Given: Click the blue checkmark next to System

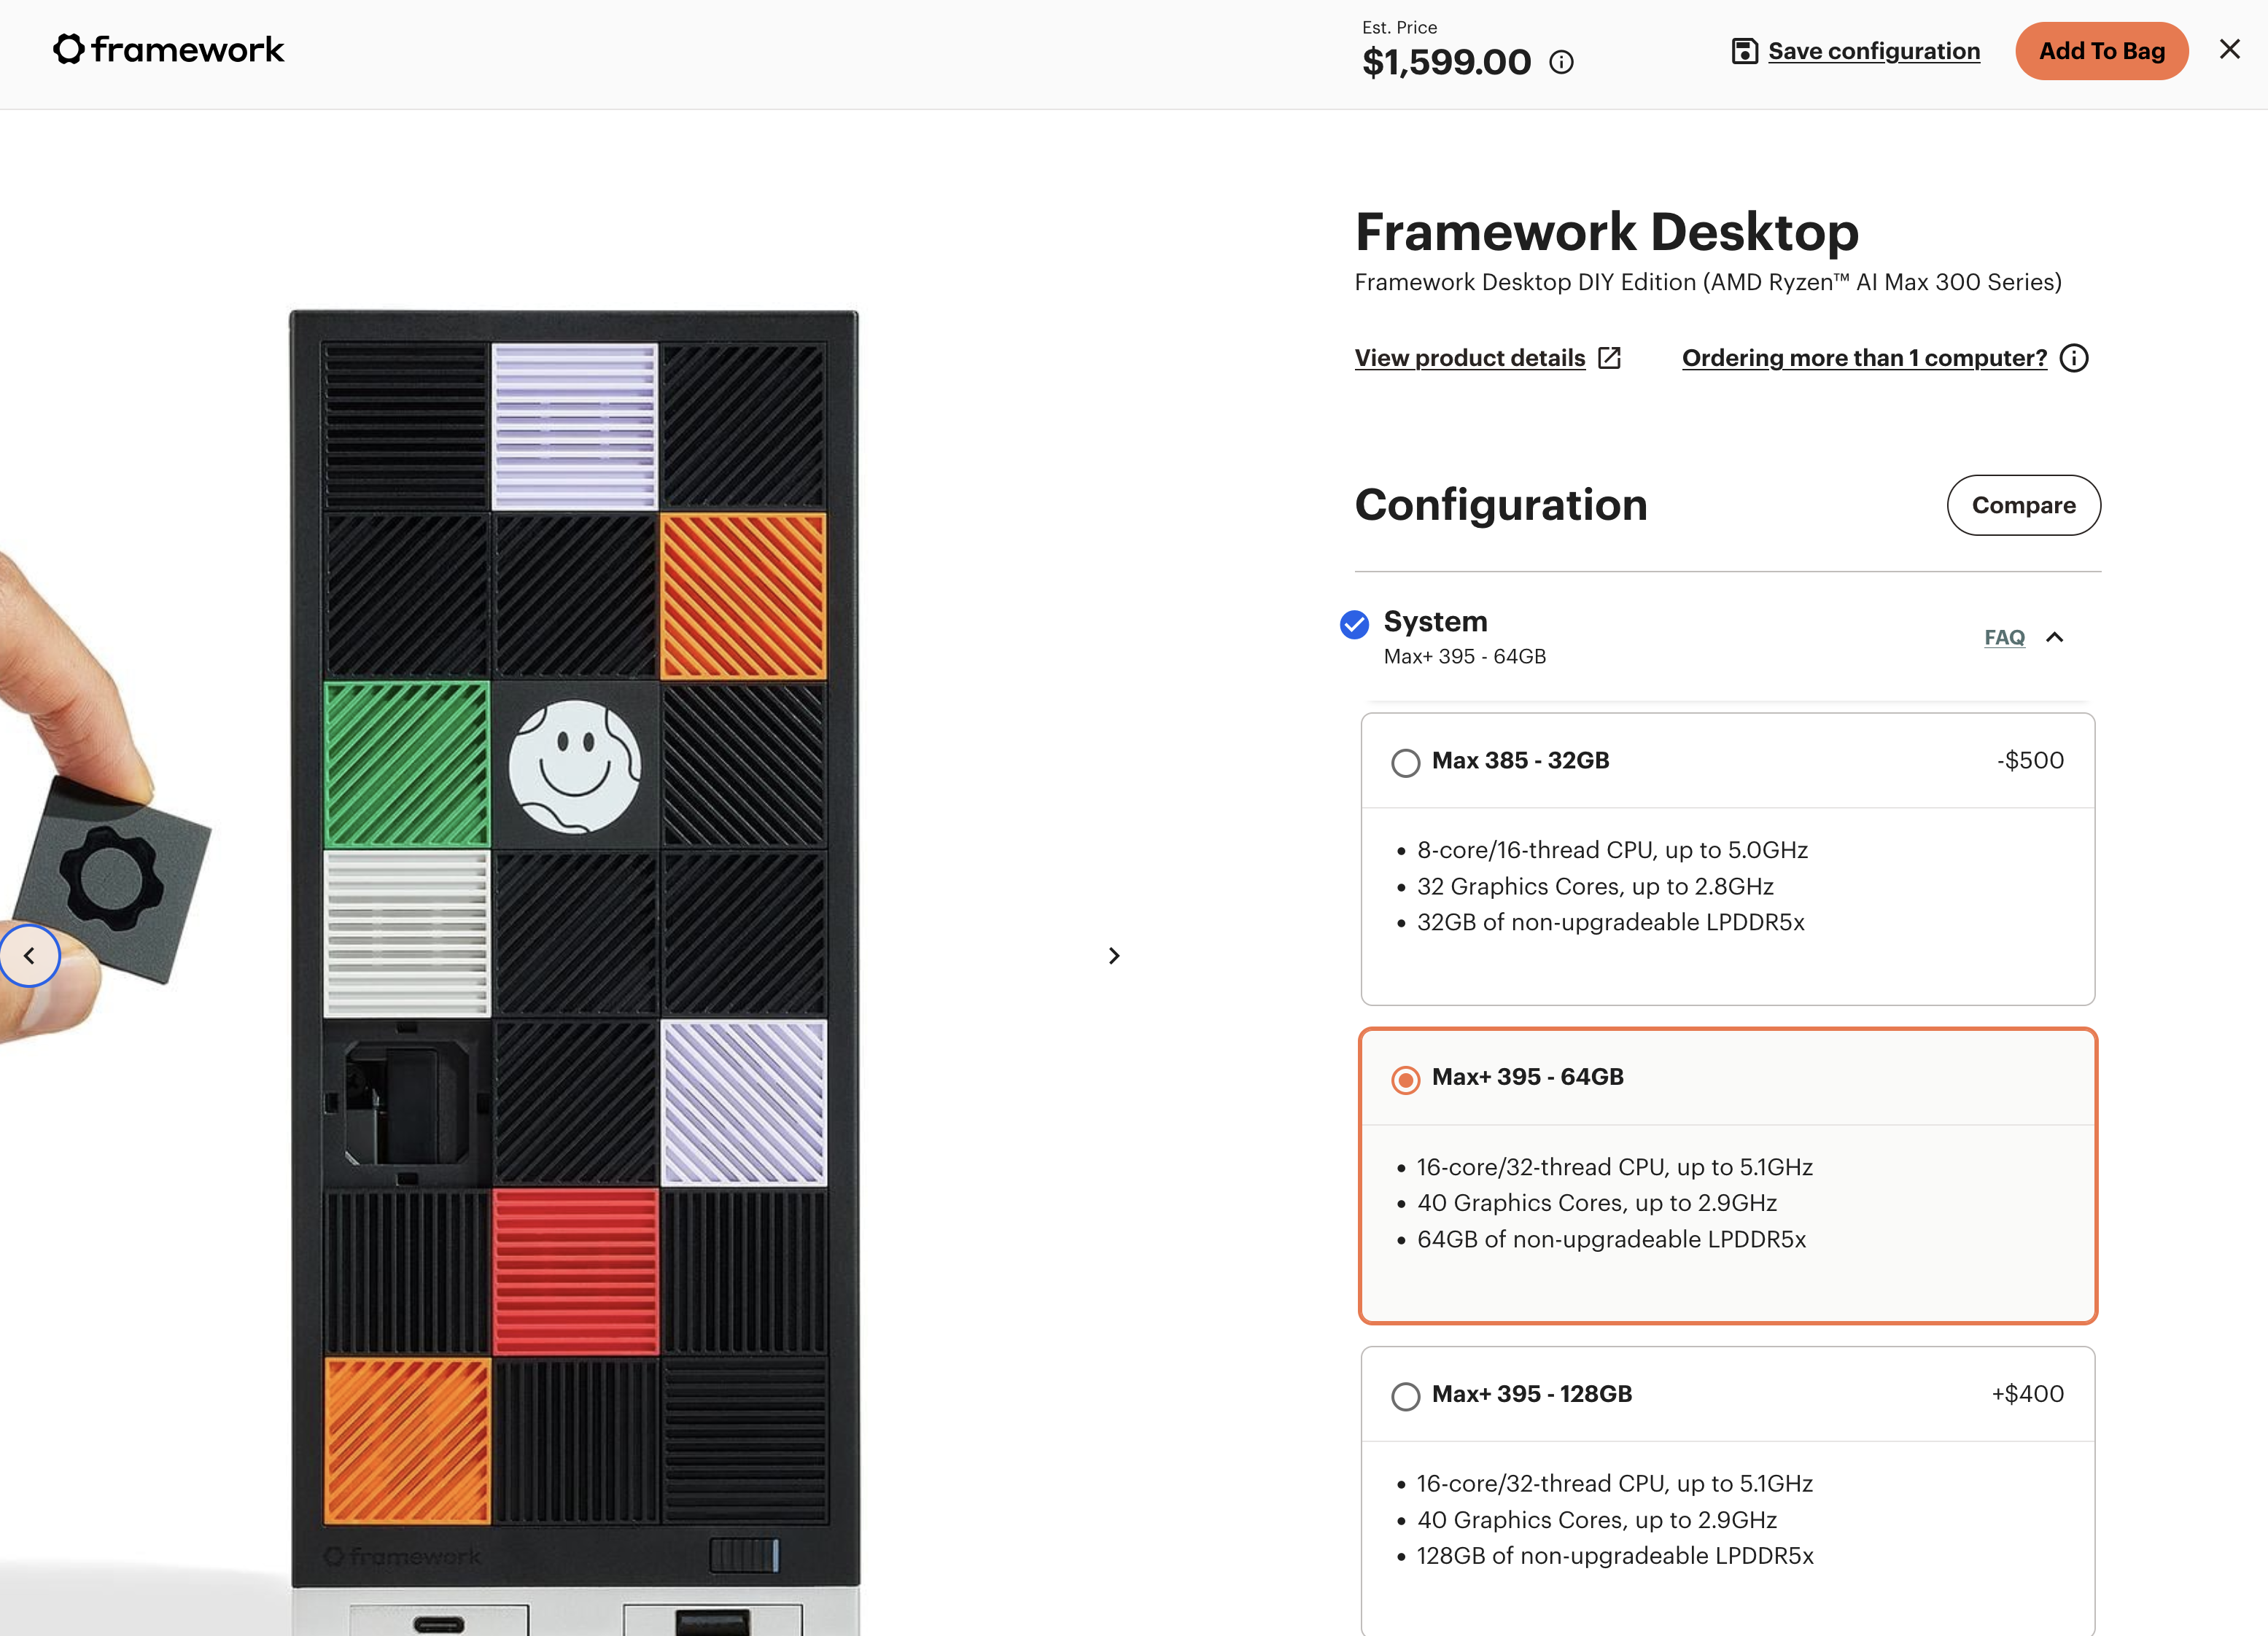Looking at the screenshot, I should [1354, 624].
